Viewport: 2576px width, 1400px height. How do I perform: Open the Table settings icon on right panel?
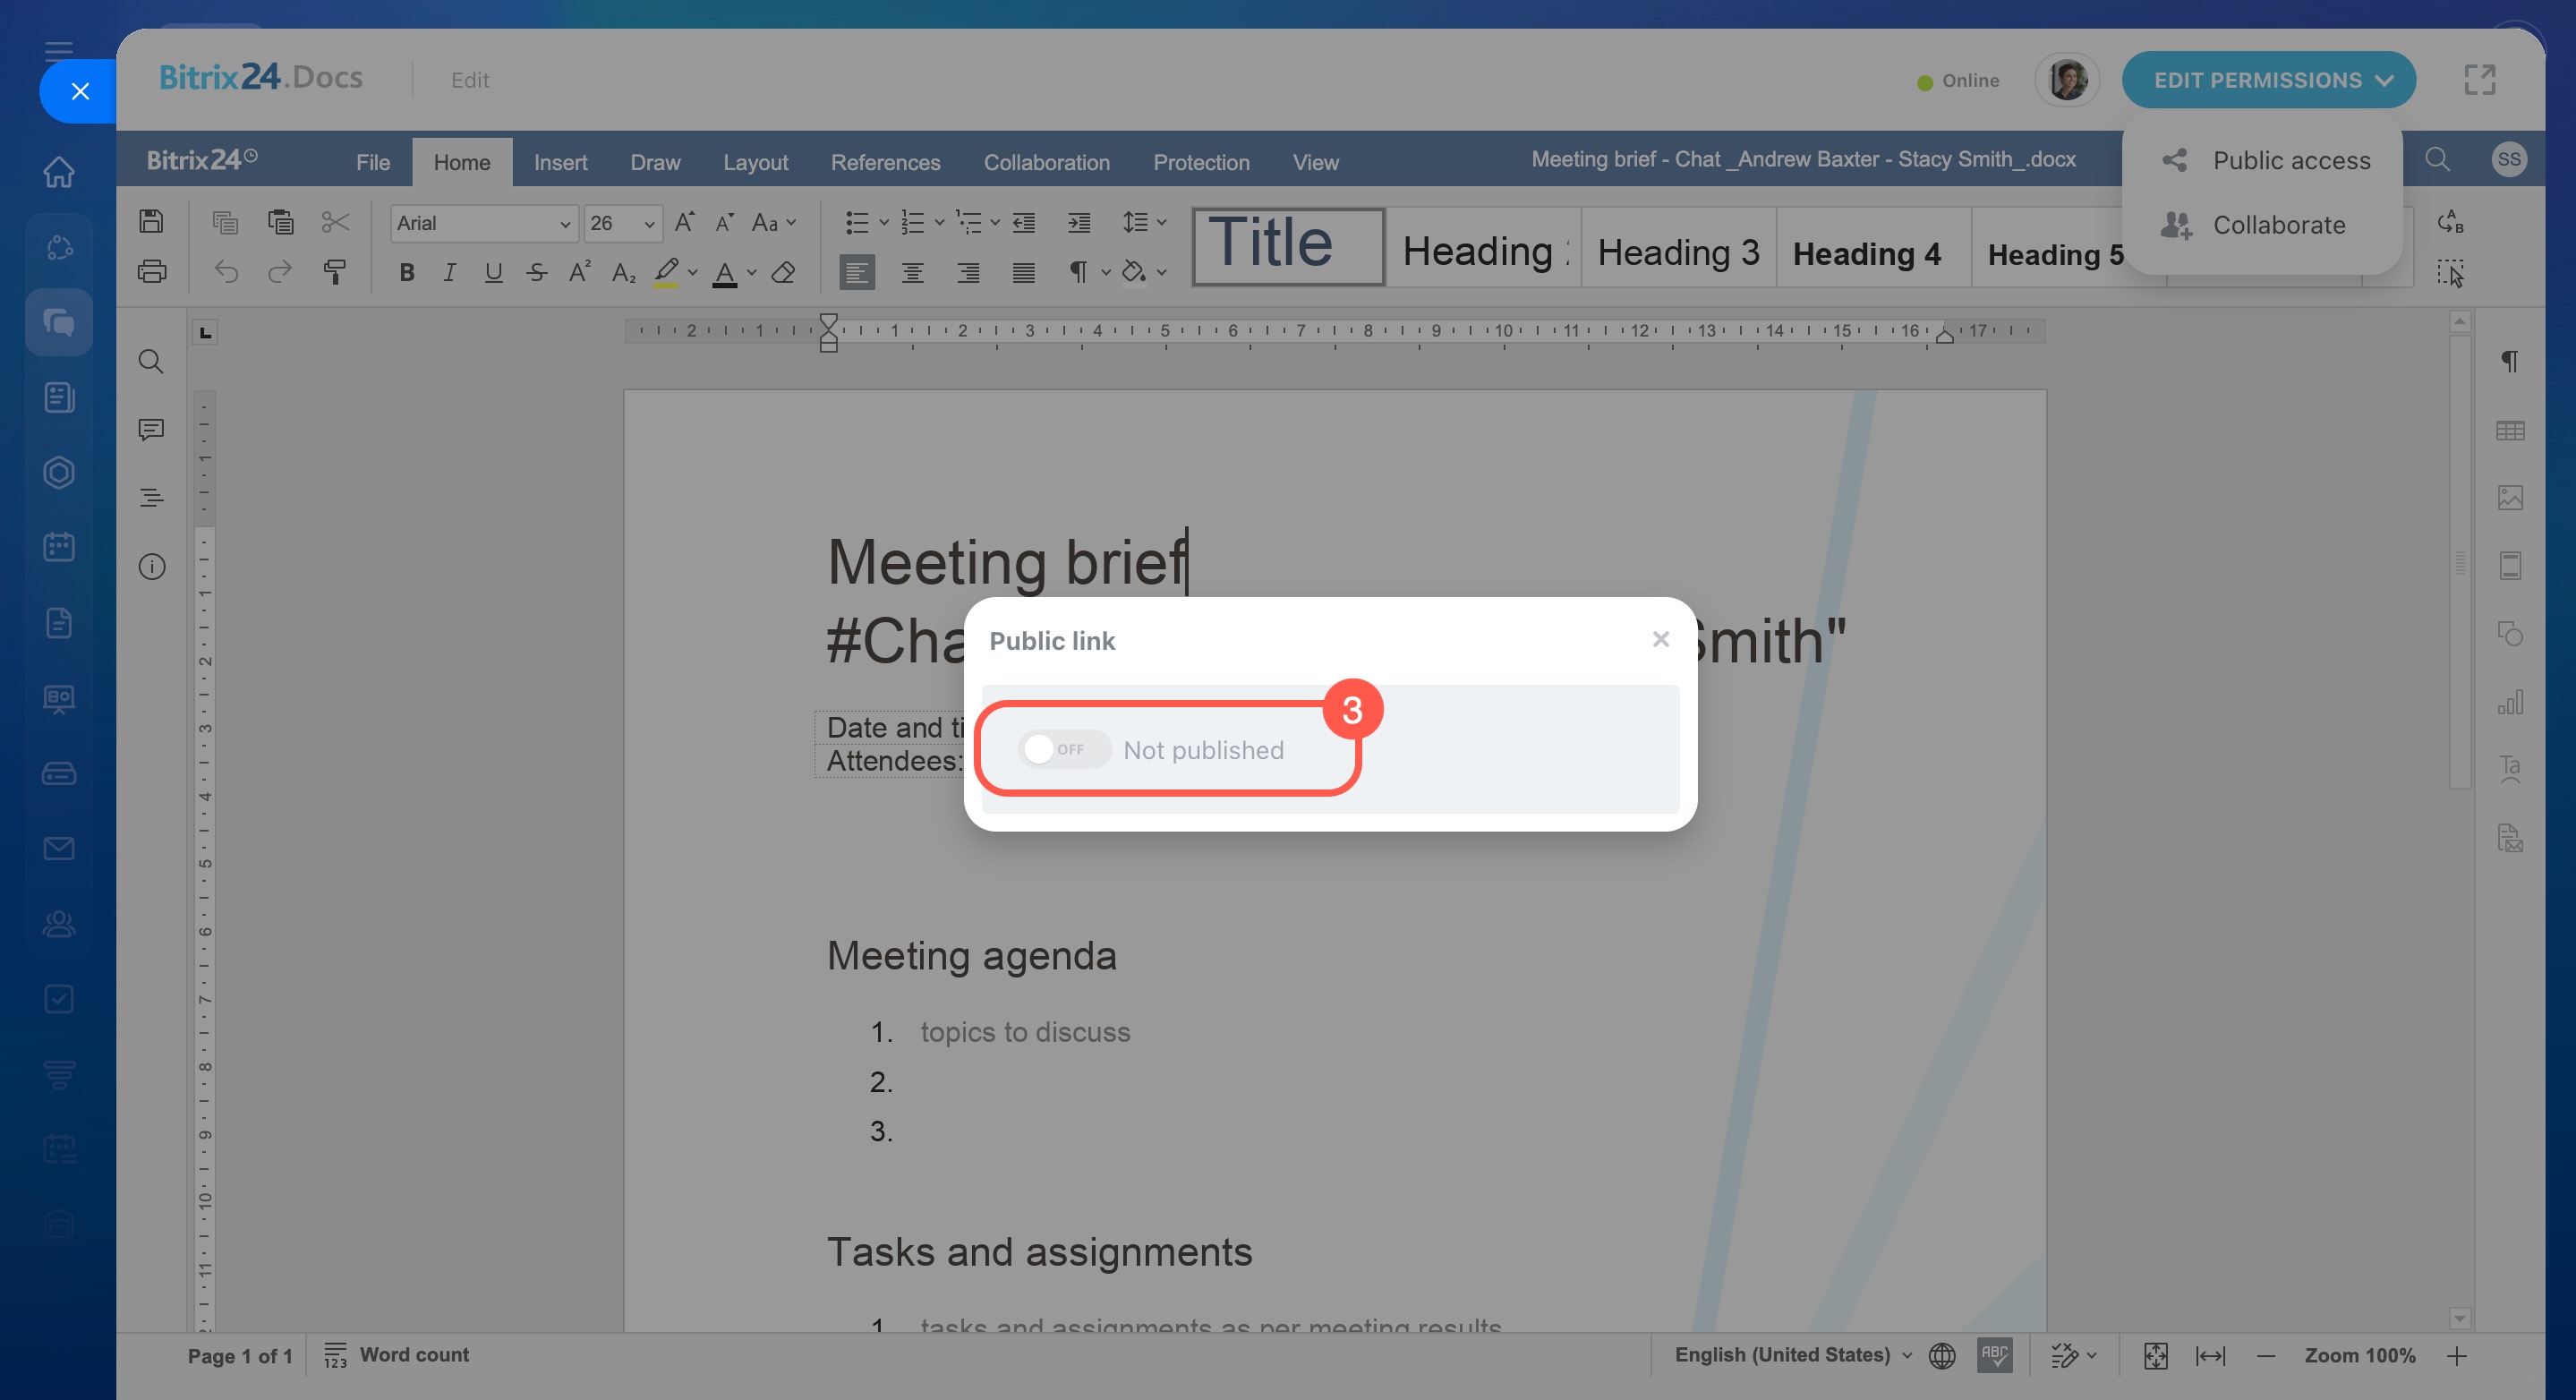click(2510, 431)
